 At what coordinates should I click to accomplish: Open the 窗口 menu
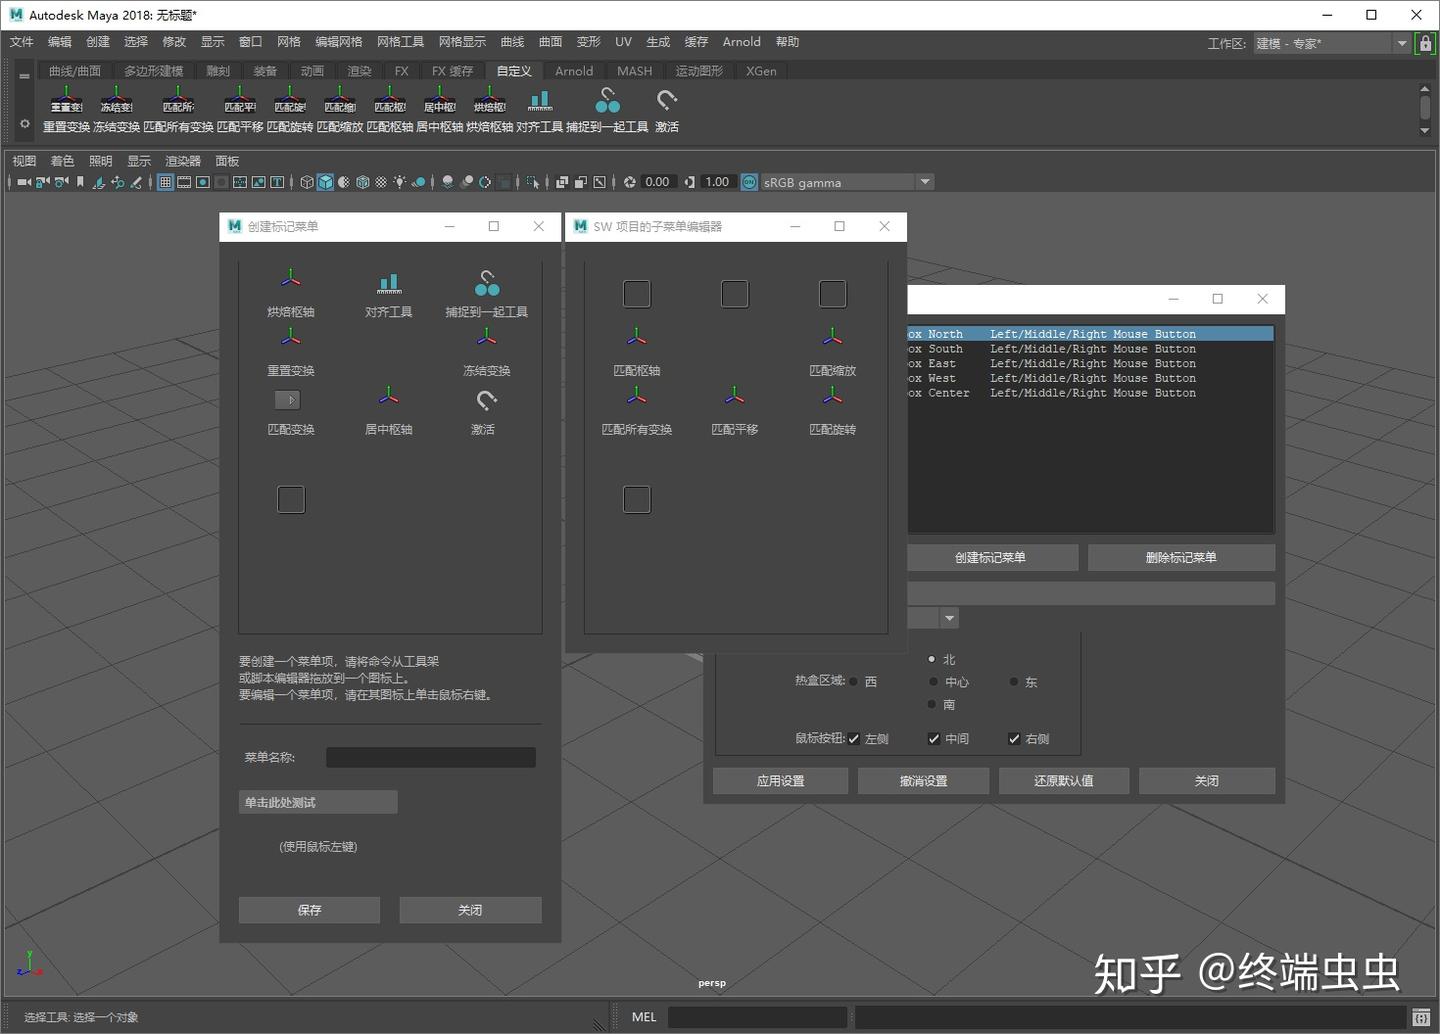249,41
